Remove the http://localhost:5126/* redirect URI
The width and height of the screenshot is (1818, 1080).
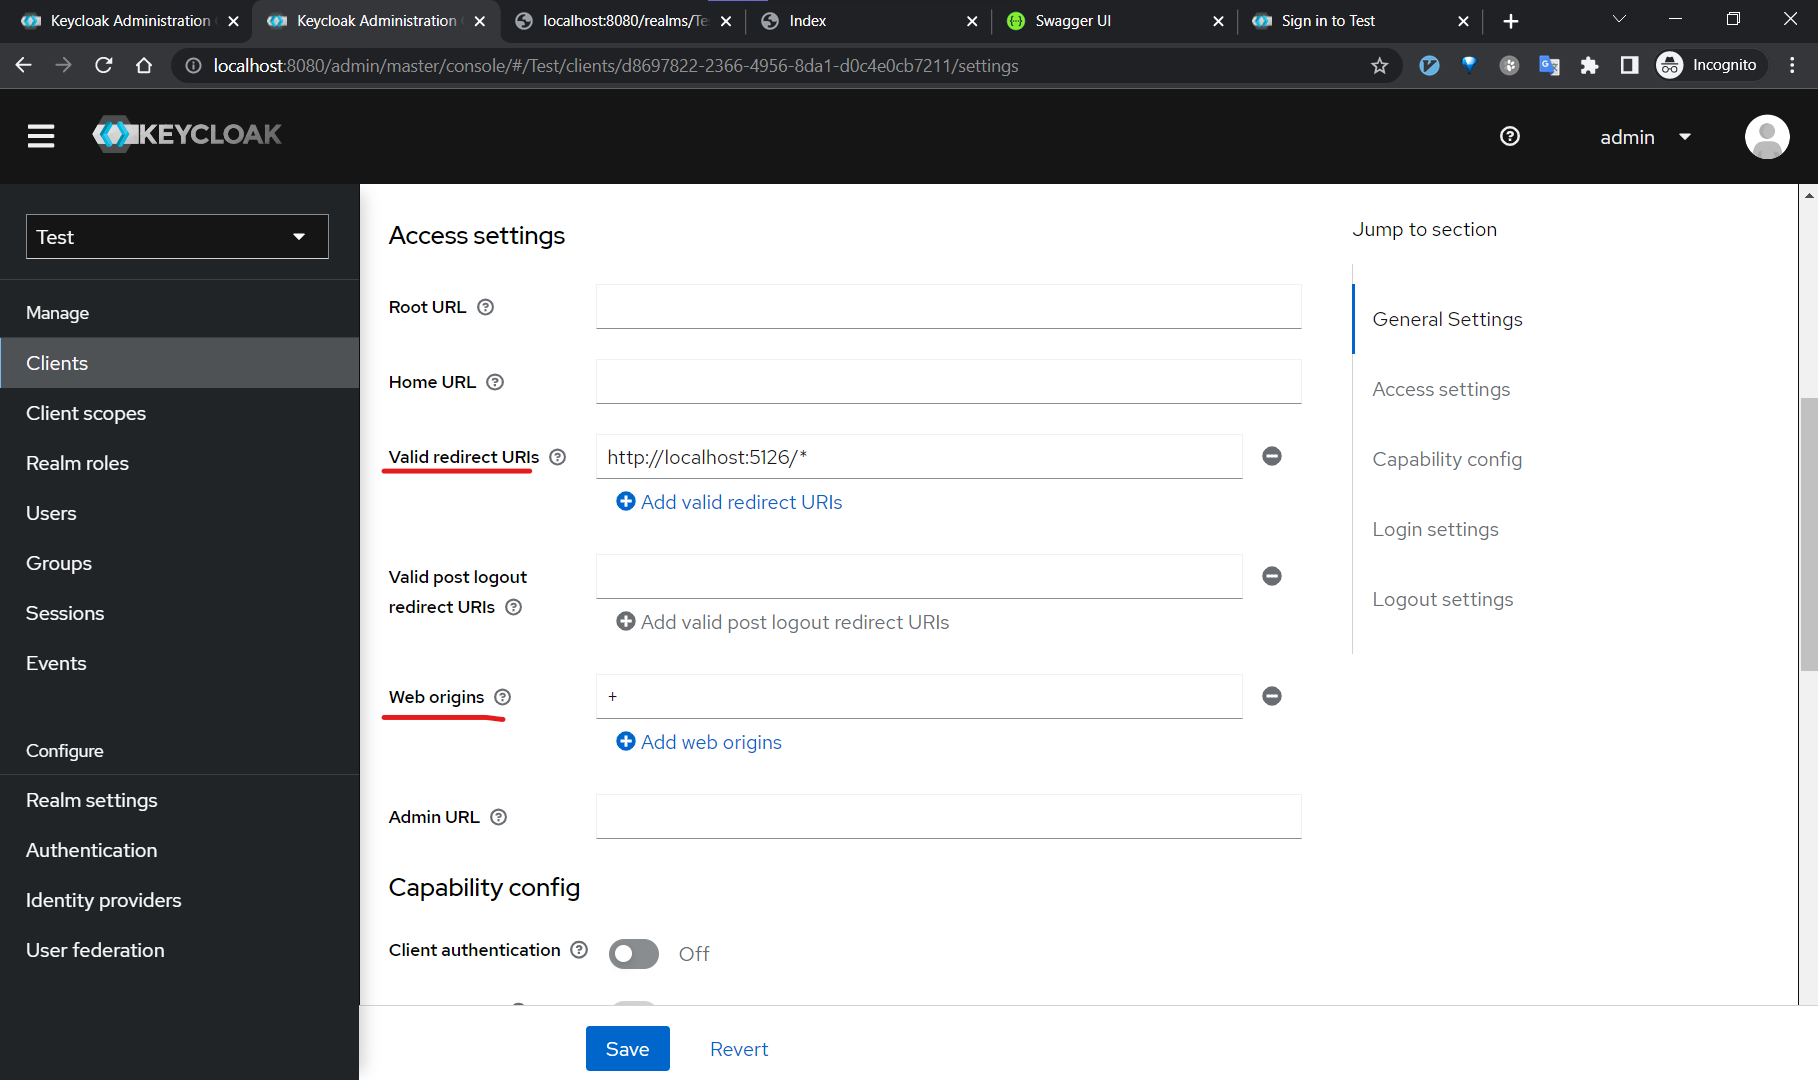[x=1272, y=456]
